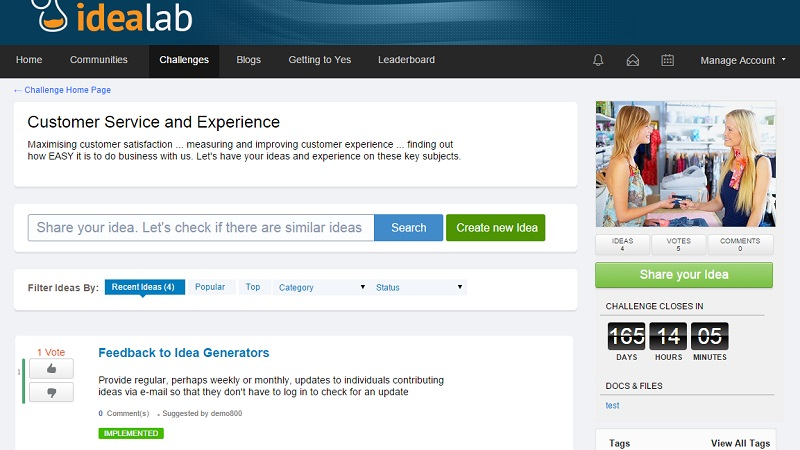
Task: Go to Communities in the navigation bar
Action: (x=99, y=60)
